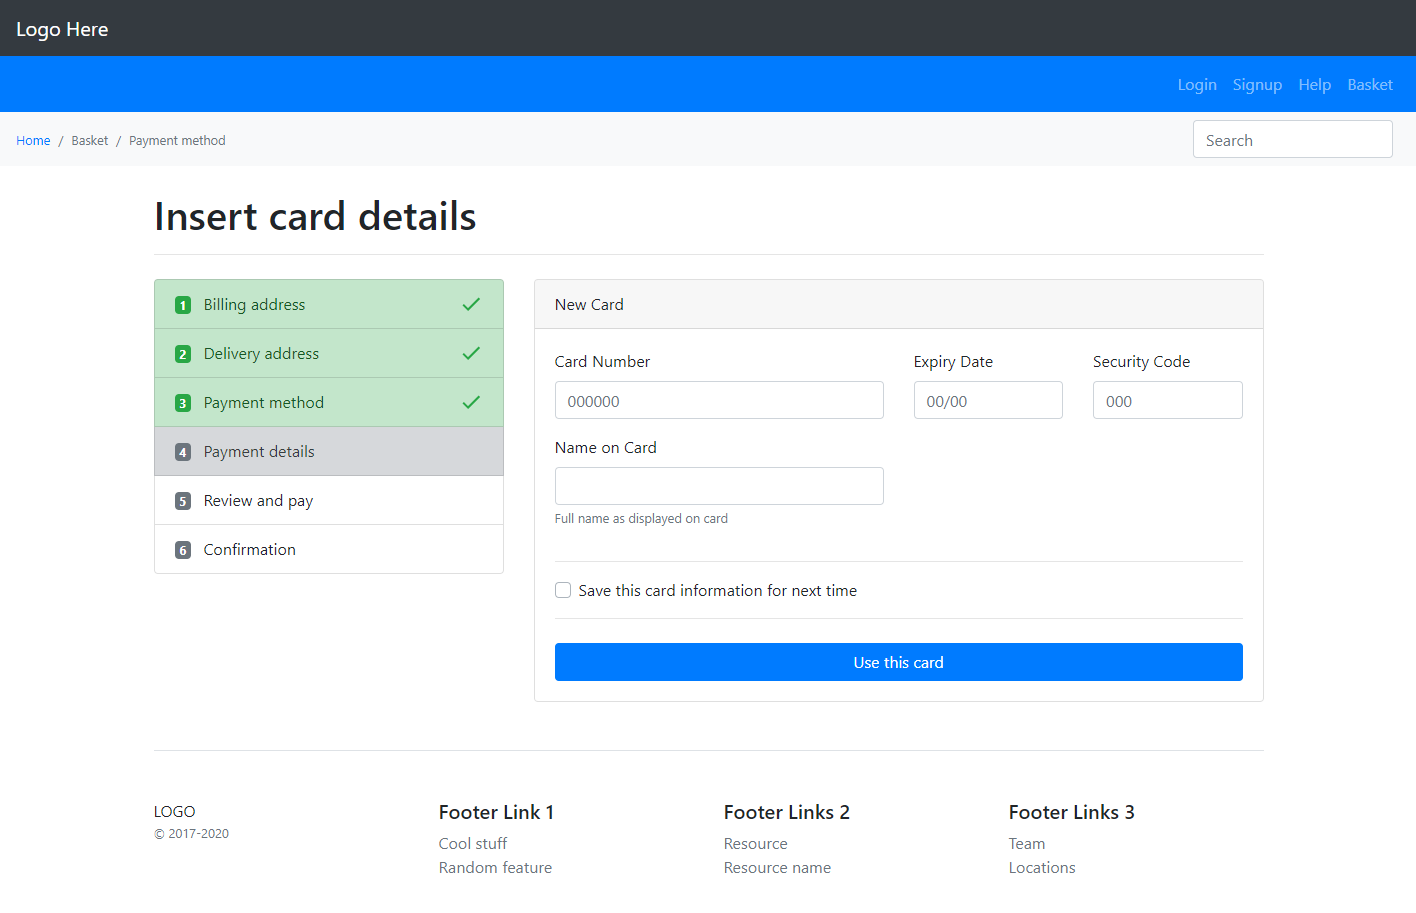The width and height of the screenshot is (1416, 913).
Task: Click the Billing address checkmark icon
Action: pos(471,304)
